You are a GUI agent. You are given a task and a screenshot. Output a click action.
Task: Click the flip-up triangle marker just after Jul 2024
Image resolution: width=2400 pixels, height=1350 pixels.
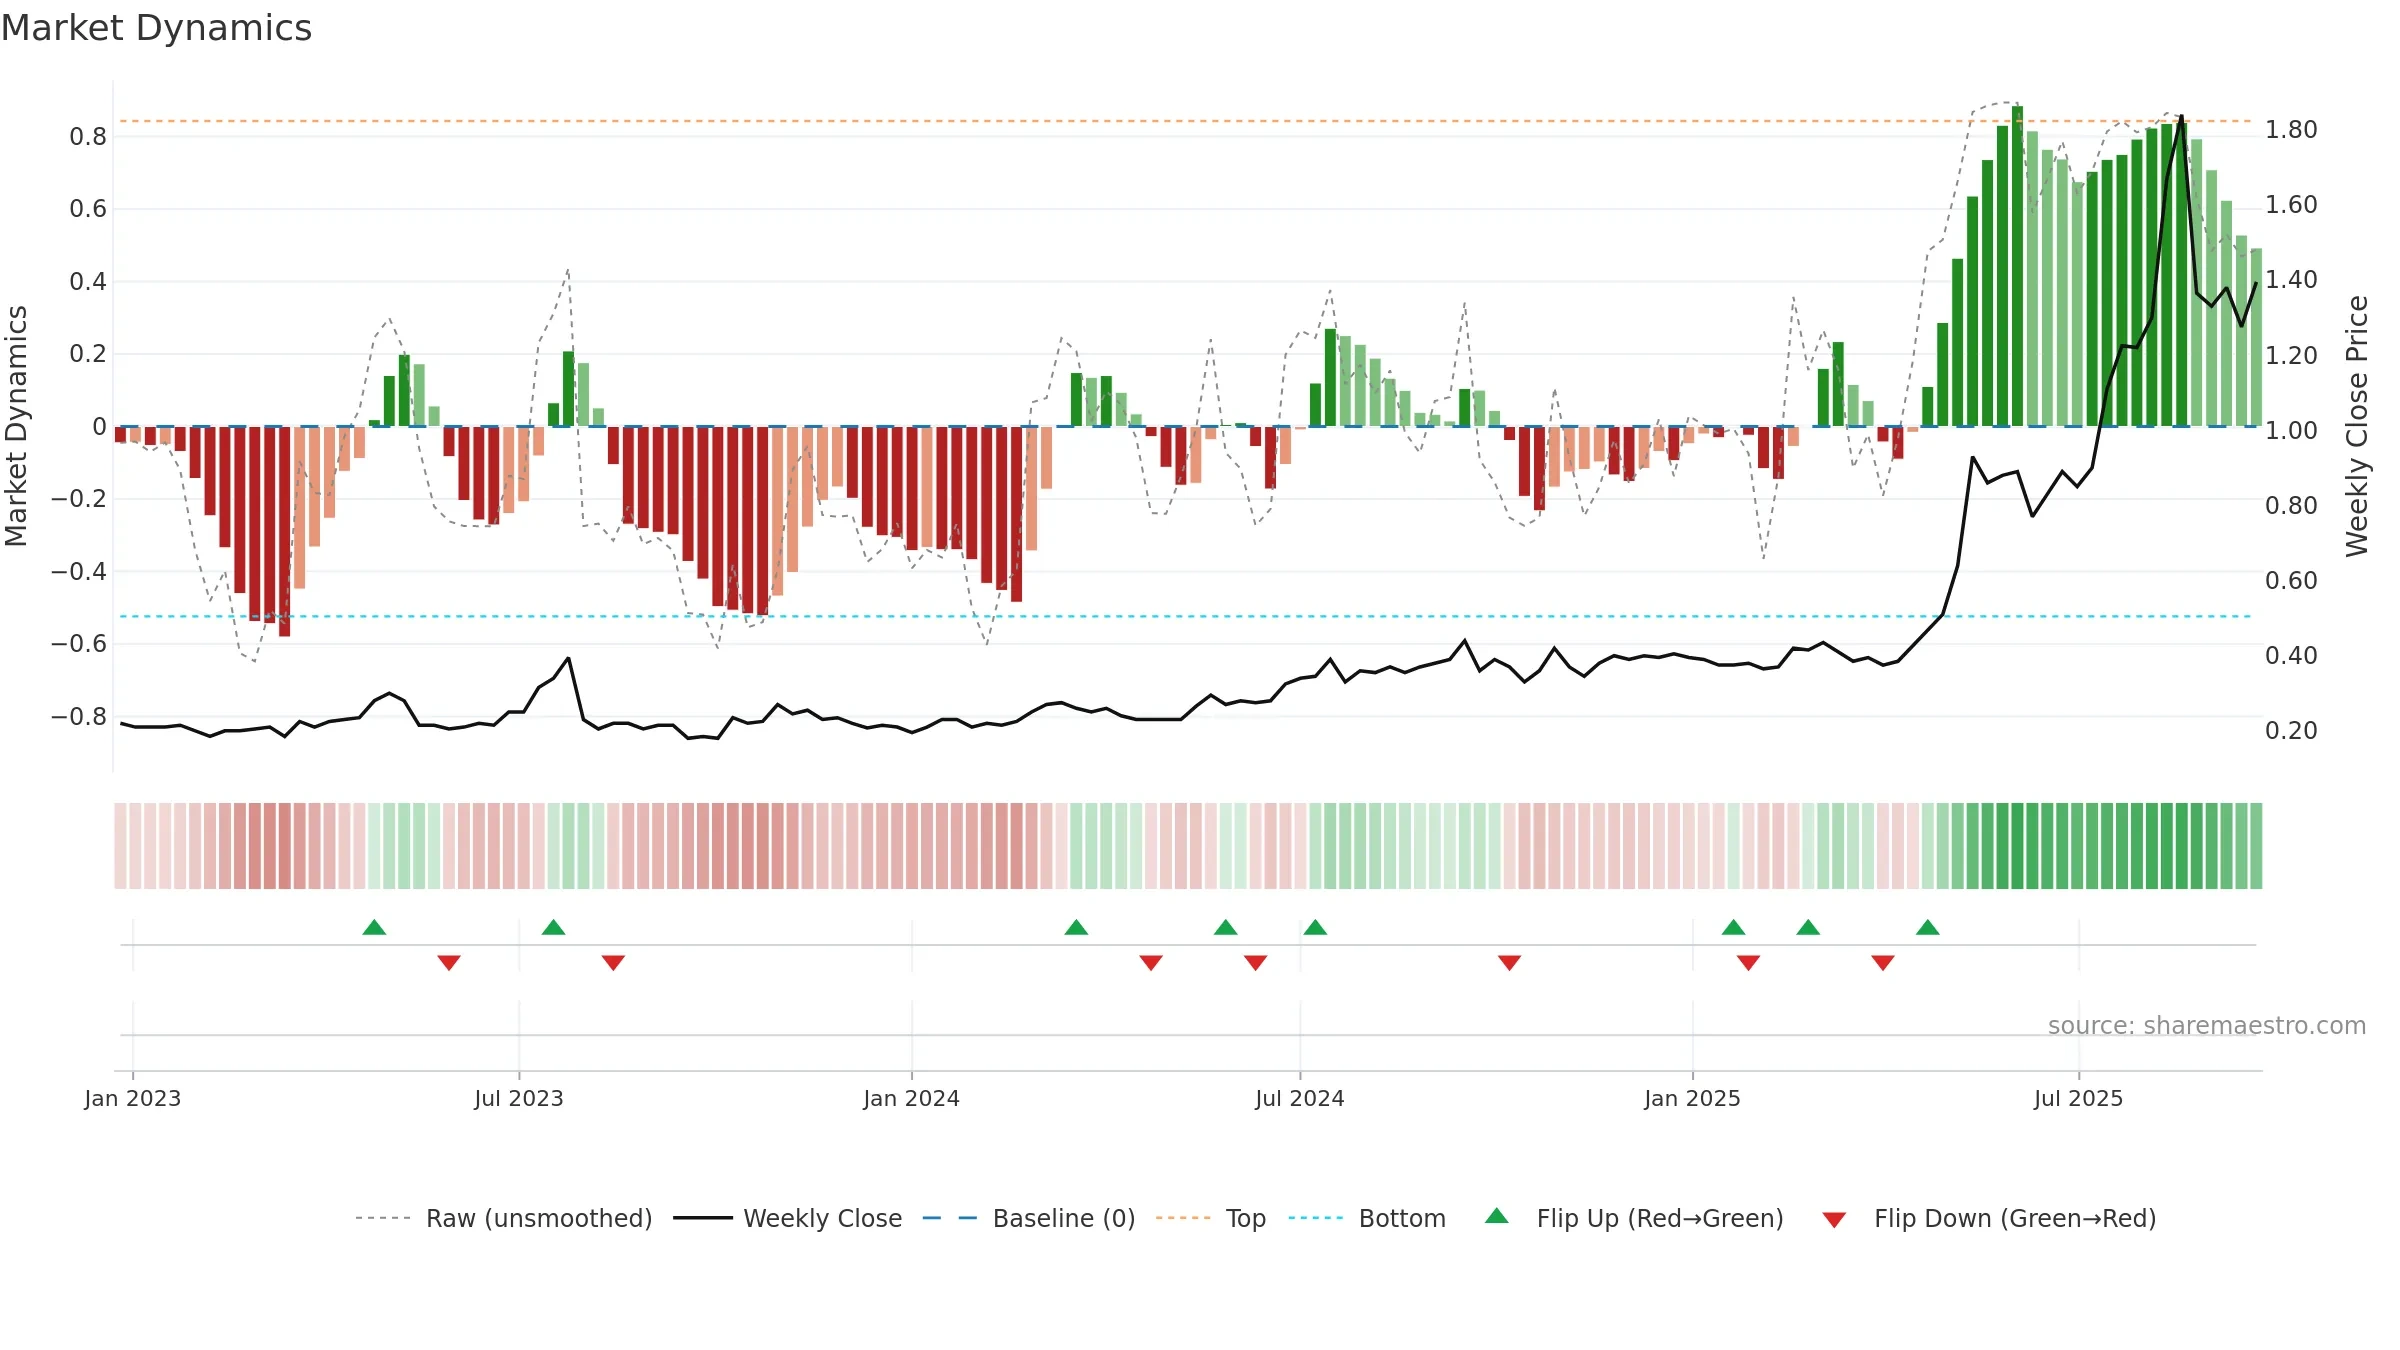[1315, 927]
